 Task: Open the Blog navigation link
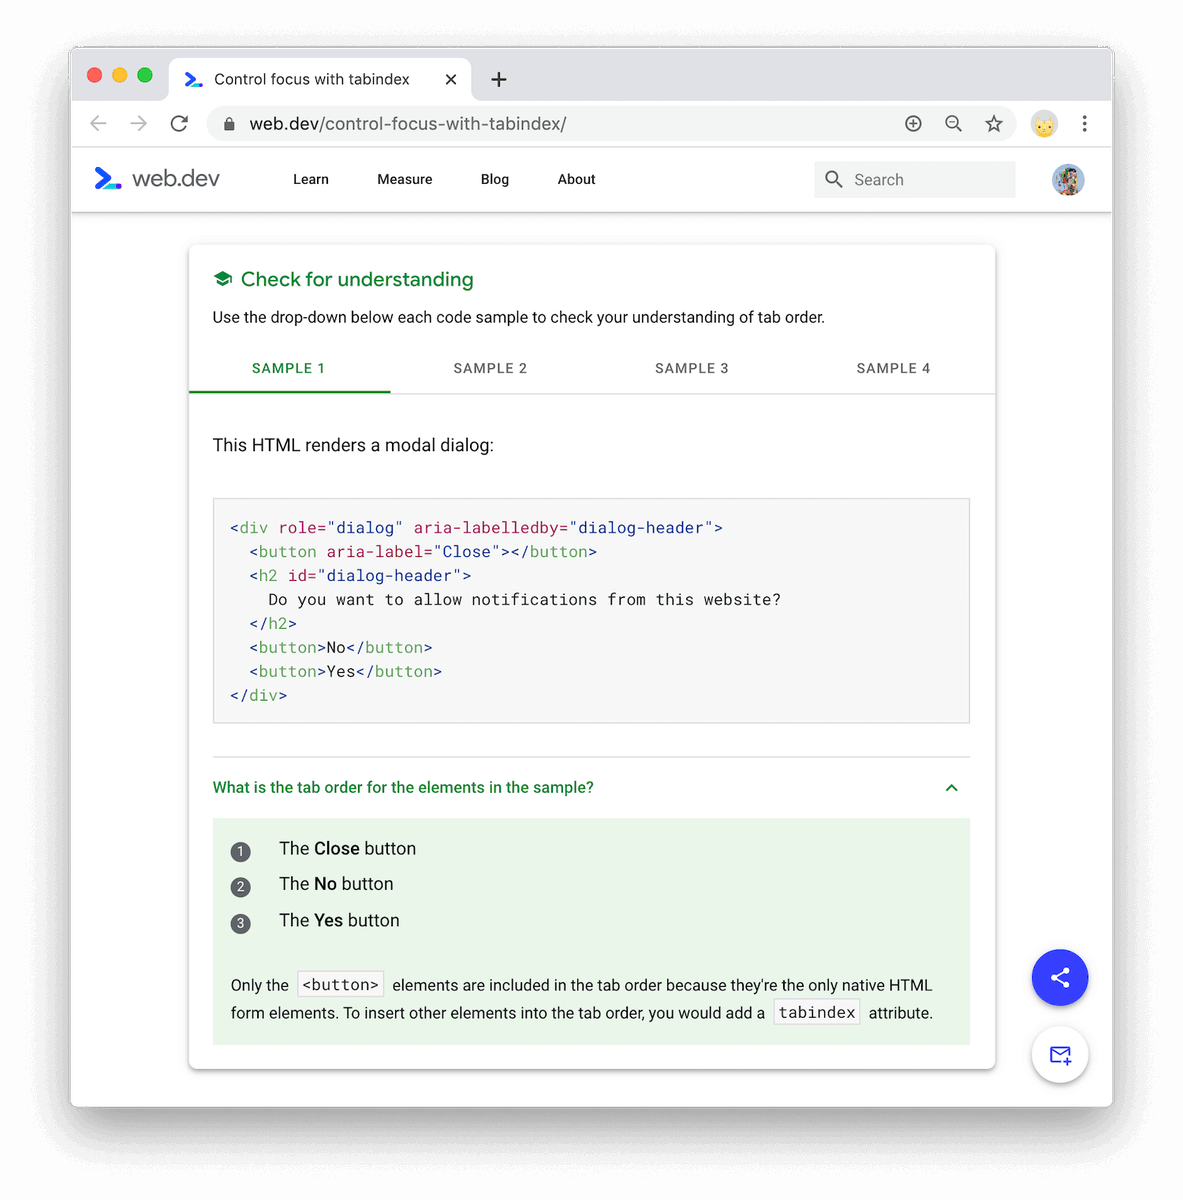[495, 179]
